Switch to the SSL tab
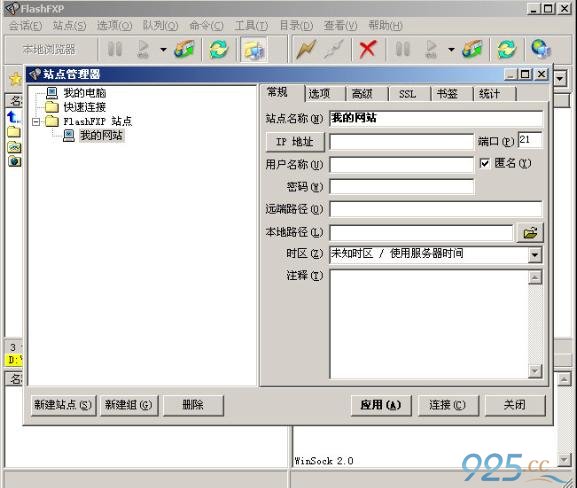Viewport: 577px width, 488px height. (x=407, y=94)
